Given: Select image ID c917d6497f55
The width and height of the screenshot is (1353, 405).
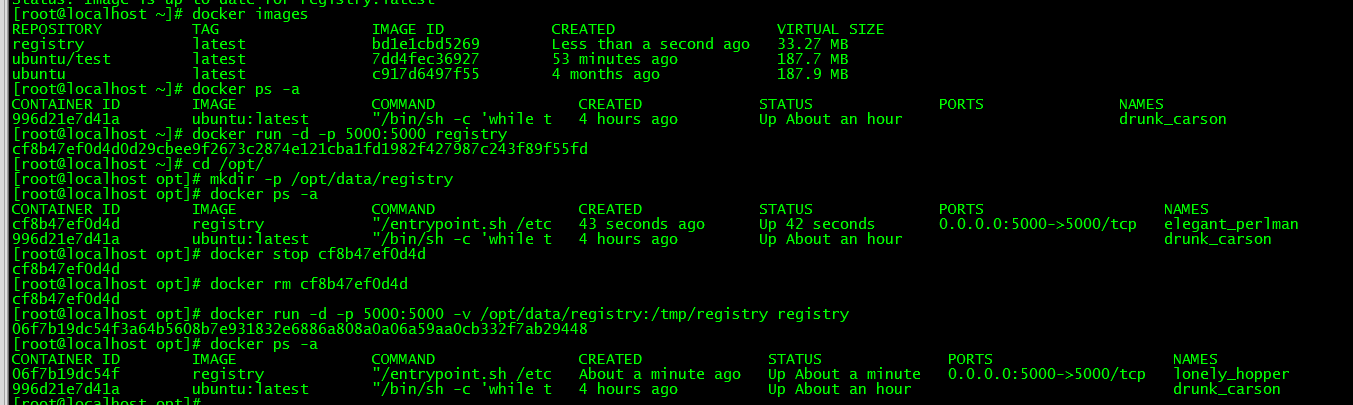Looking at the screenshot, I should (x=425, y=74).
